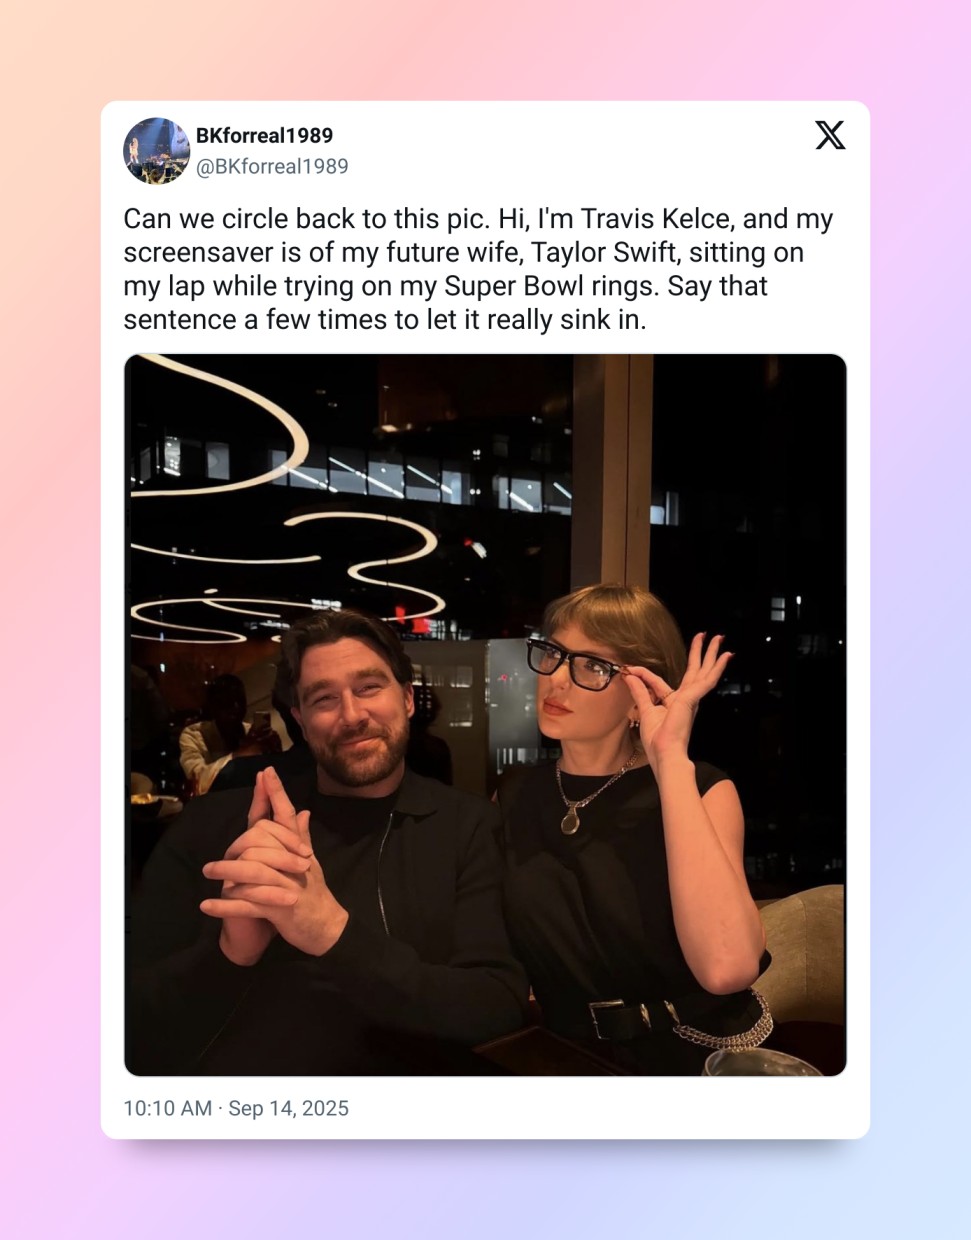Select the tweet text paragraph
971x1240 pixels.
click(478, 269)
